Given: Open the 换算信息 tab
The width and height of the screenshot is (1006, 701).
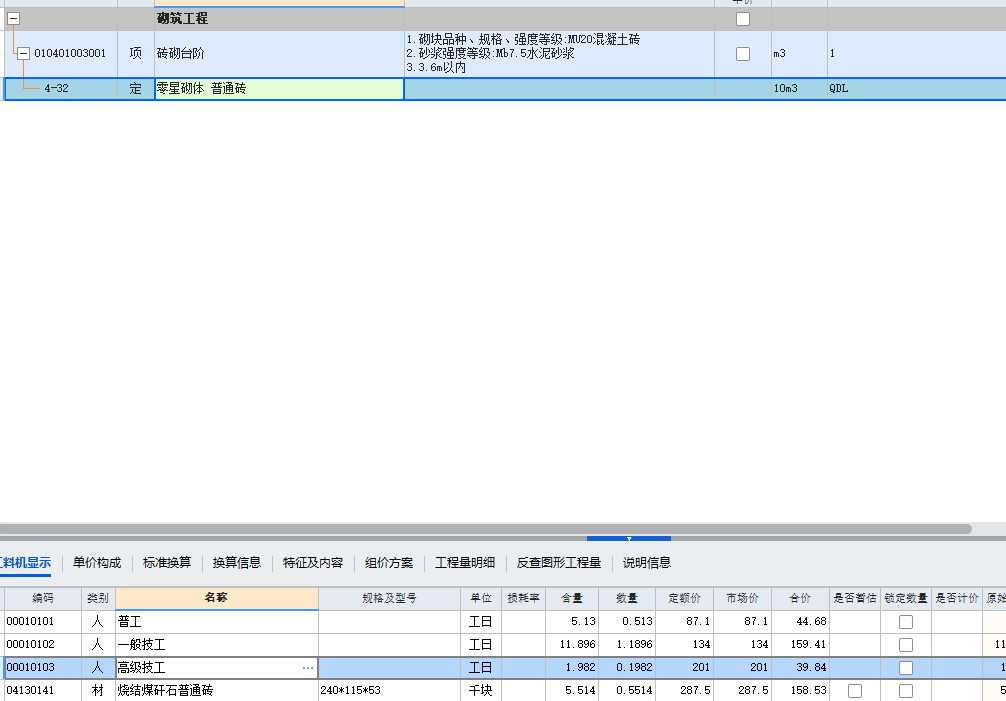Looking at the screenshot, I should pyautogui.click(x=237, y=562).
